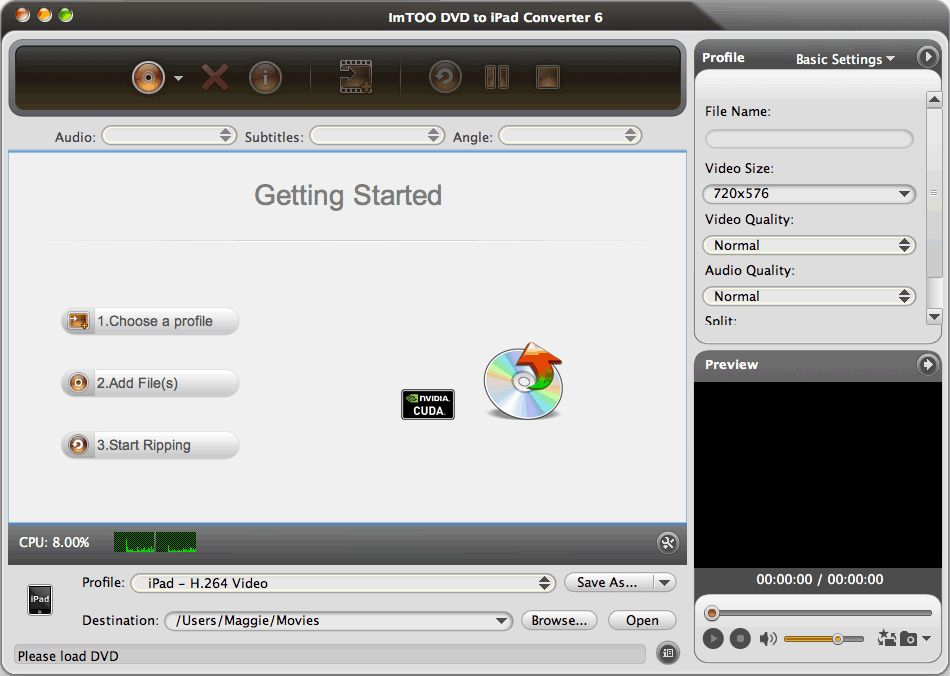The height and width of the screenshot is (676, 950).
Task: Click the log list icon by status bar
Action: [668, 653]
